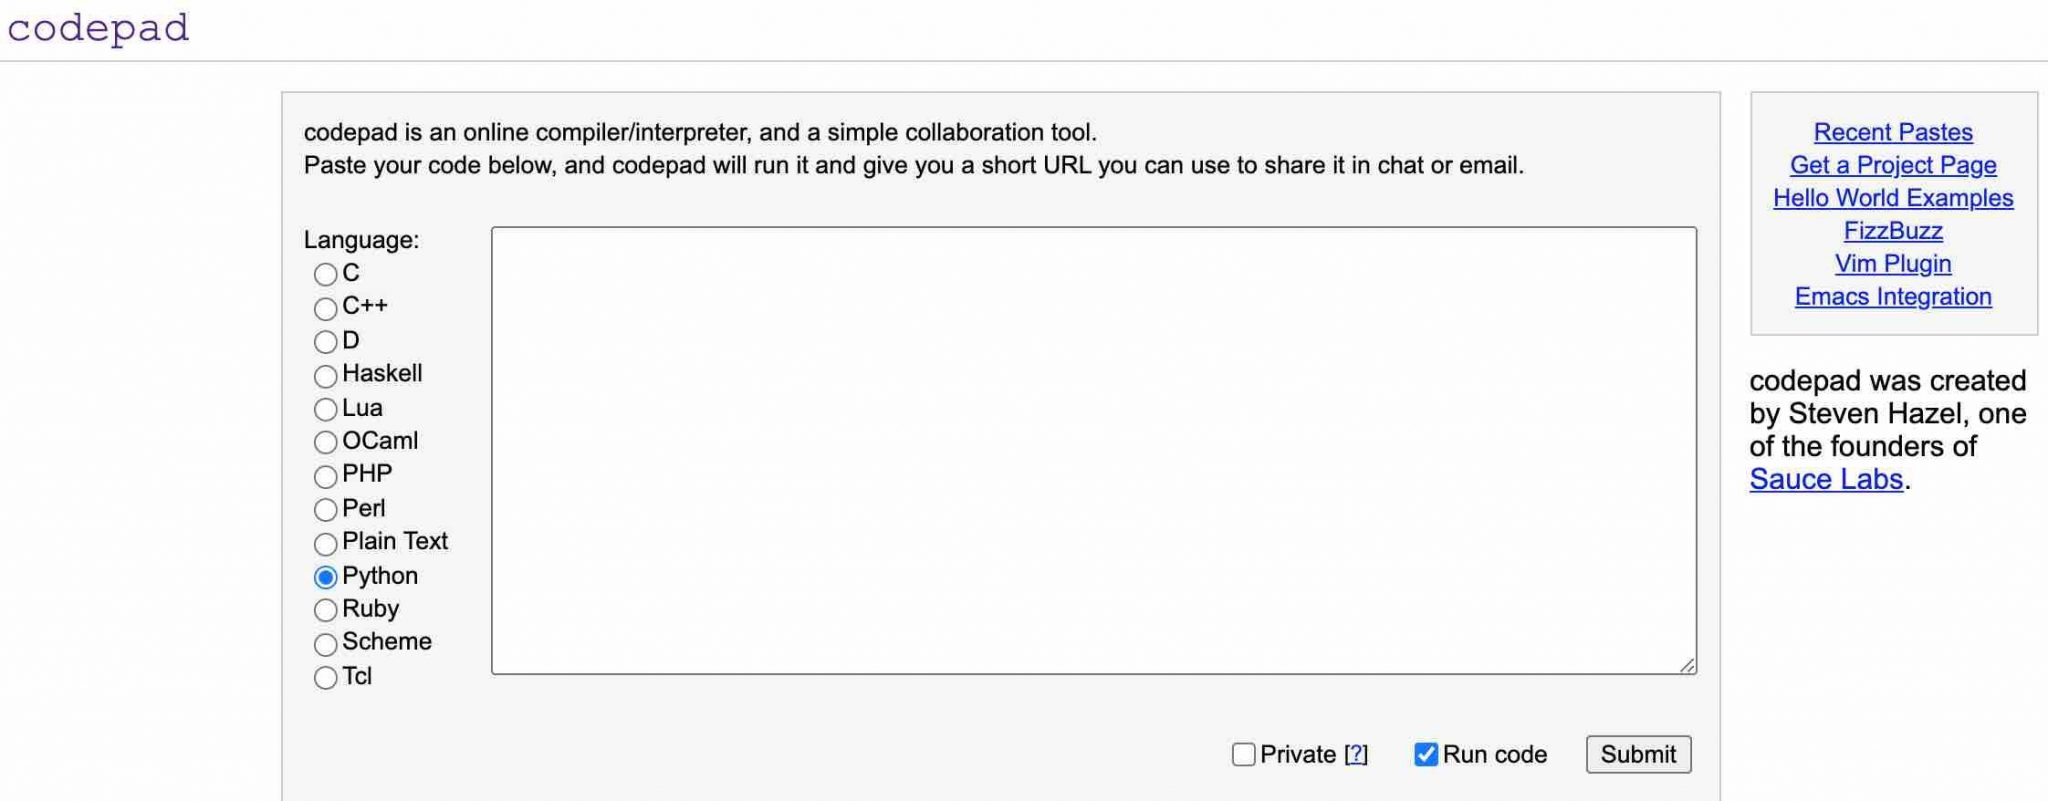Uncheck the Run code option
Image resolution: width=2048 pixels, height=801 pixels.
1427,755
